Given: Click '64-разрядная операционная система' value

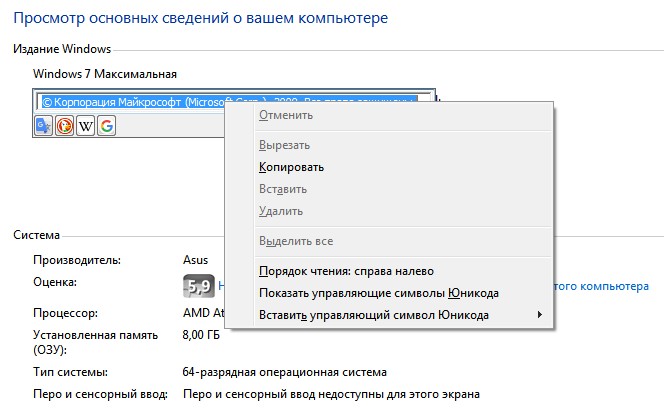Looking at the screenshot, I should point(285,372).
